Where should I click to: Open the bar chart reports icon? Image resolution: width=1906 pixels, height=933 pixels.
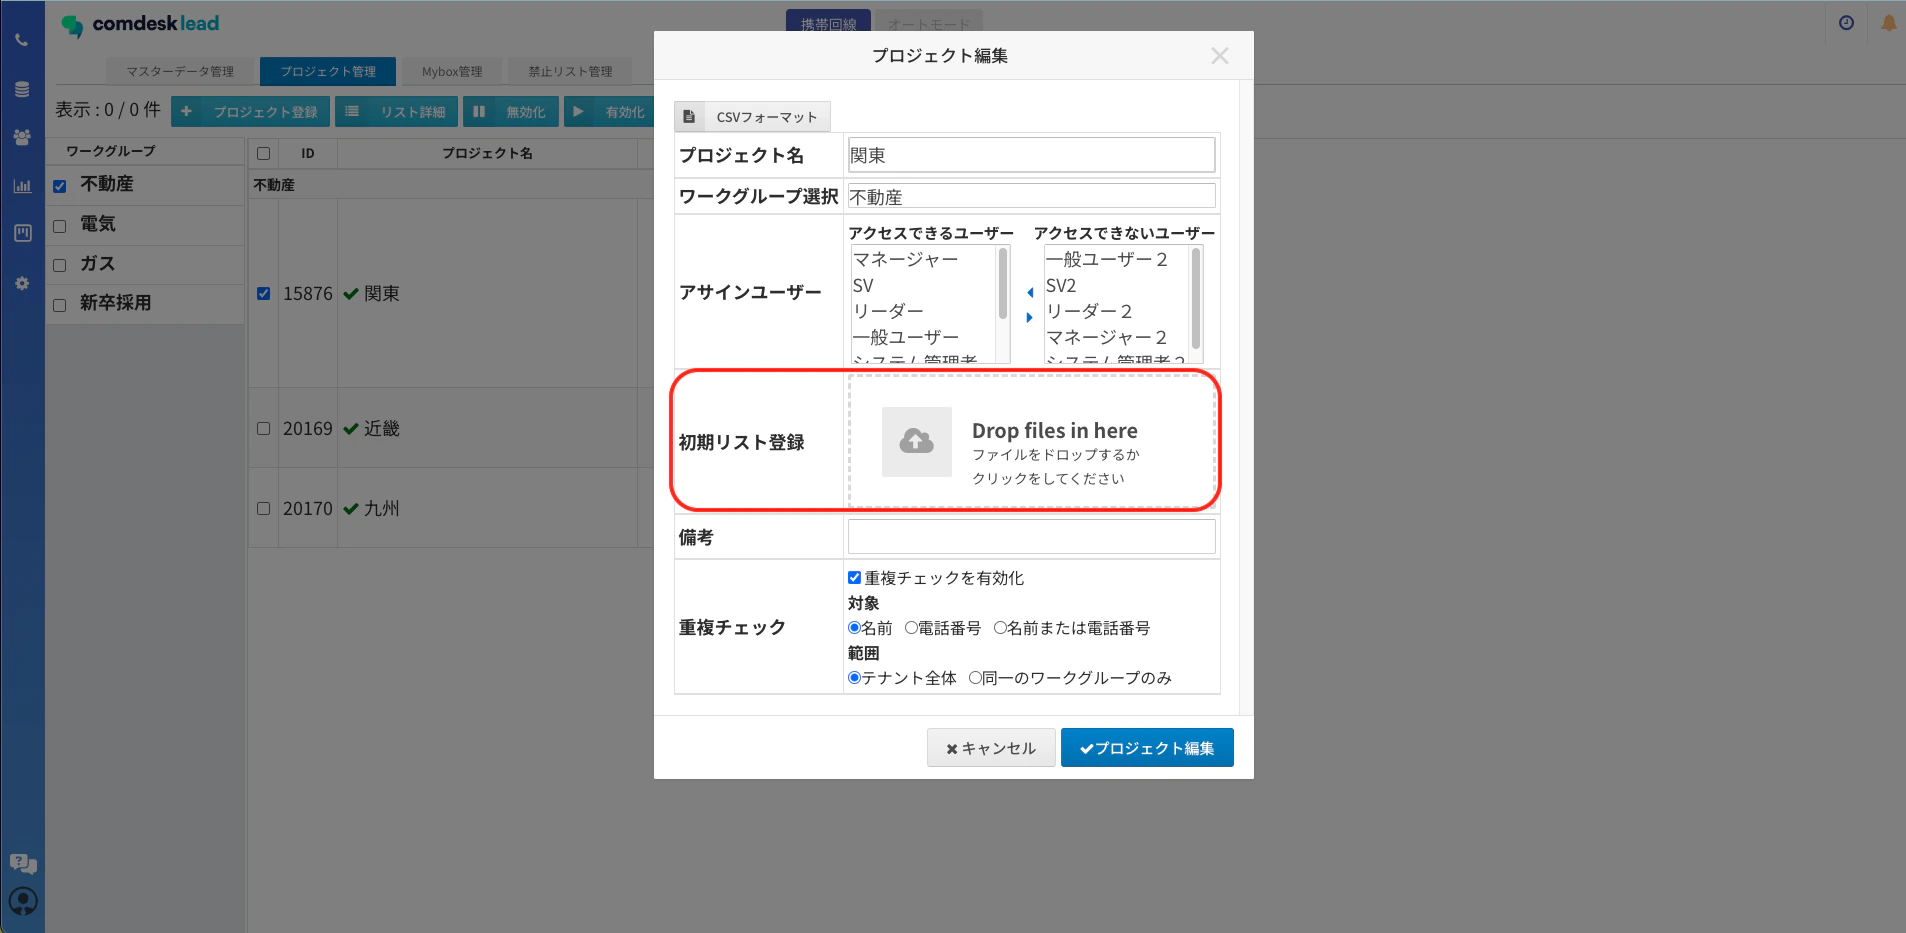pyautogui.click(x=22, y=186)
